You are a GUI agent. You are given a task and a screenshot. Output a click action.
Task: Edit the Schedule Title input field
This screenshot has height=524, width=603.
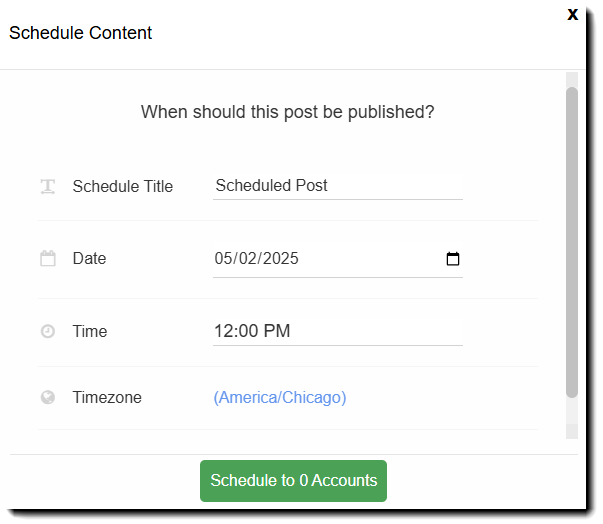[x=338, y=186]
